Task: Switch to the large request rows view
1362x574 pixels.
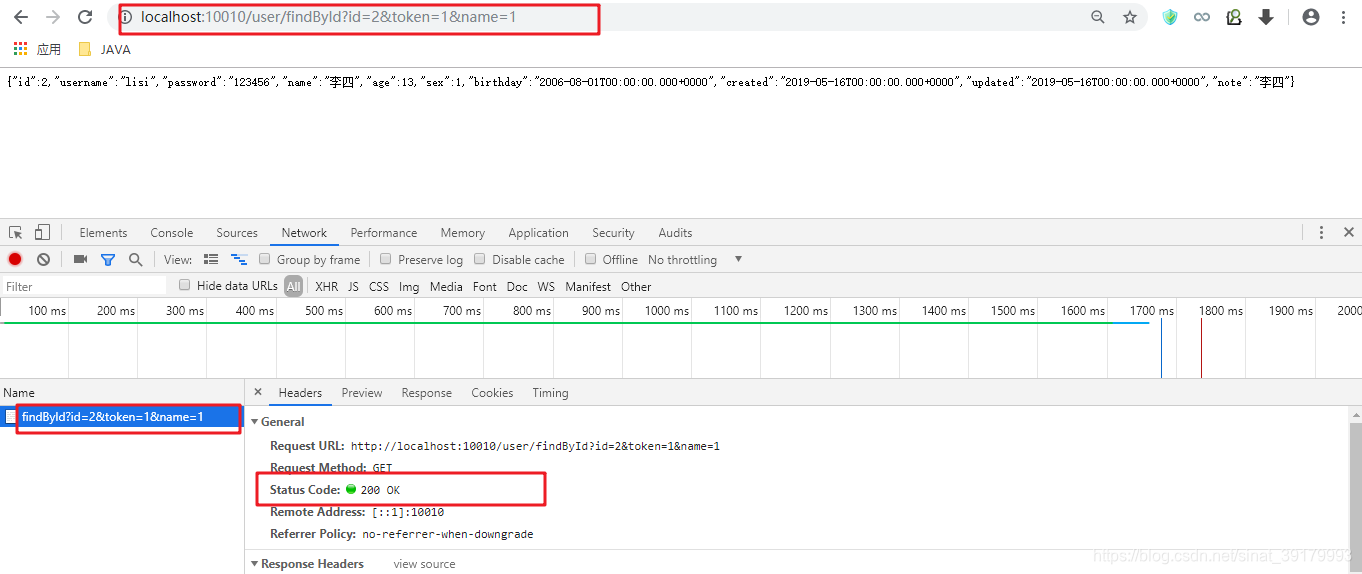Action: (x=211, y=259)
